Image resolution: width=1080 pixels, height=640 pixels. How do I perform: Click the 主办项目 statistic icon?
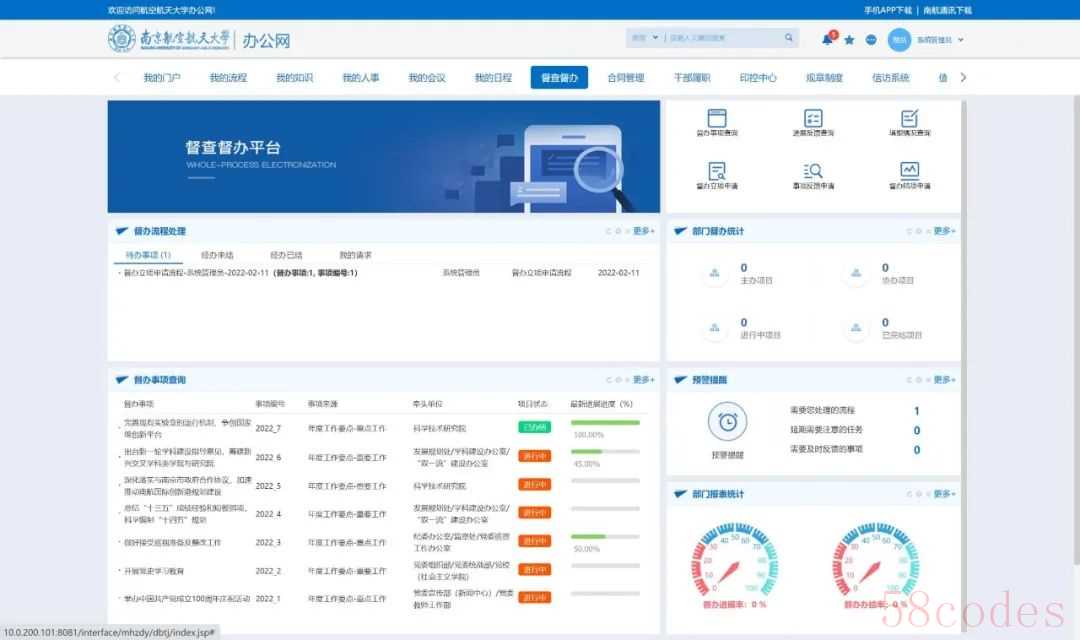click(x=714, y=273)
